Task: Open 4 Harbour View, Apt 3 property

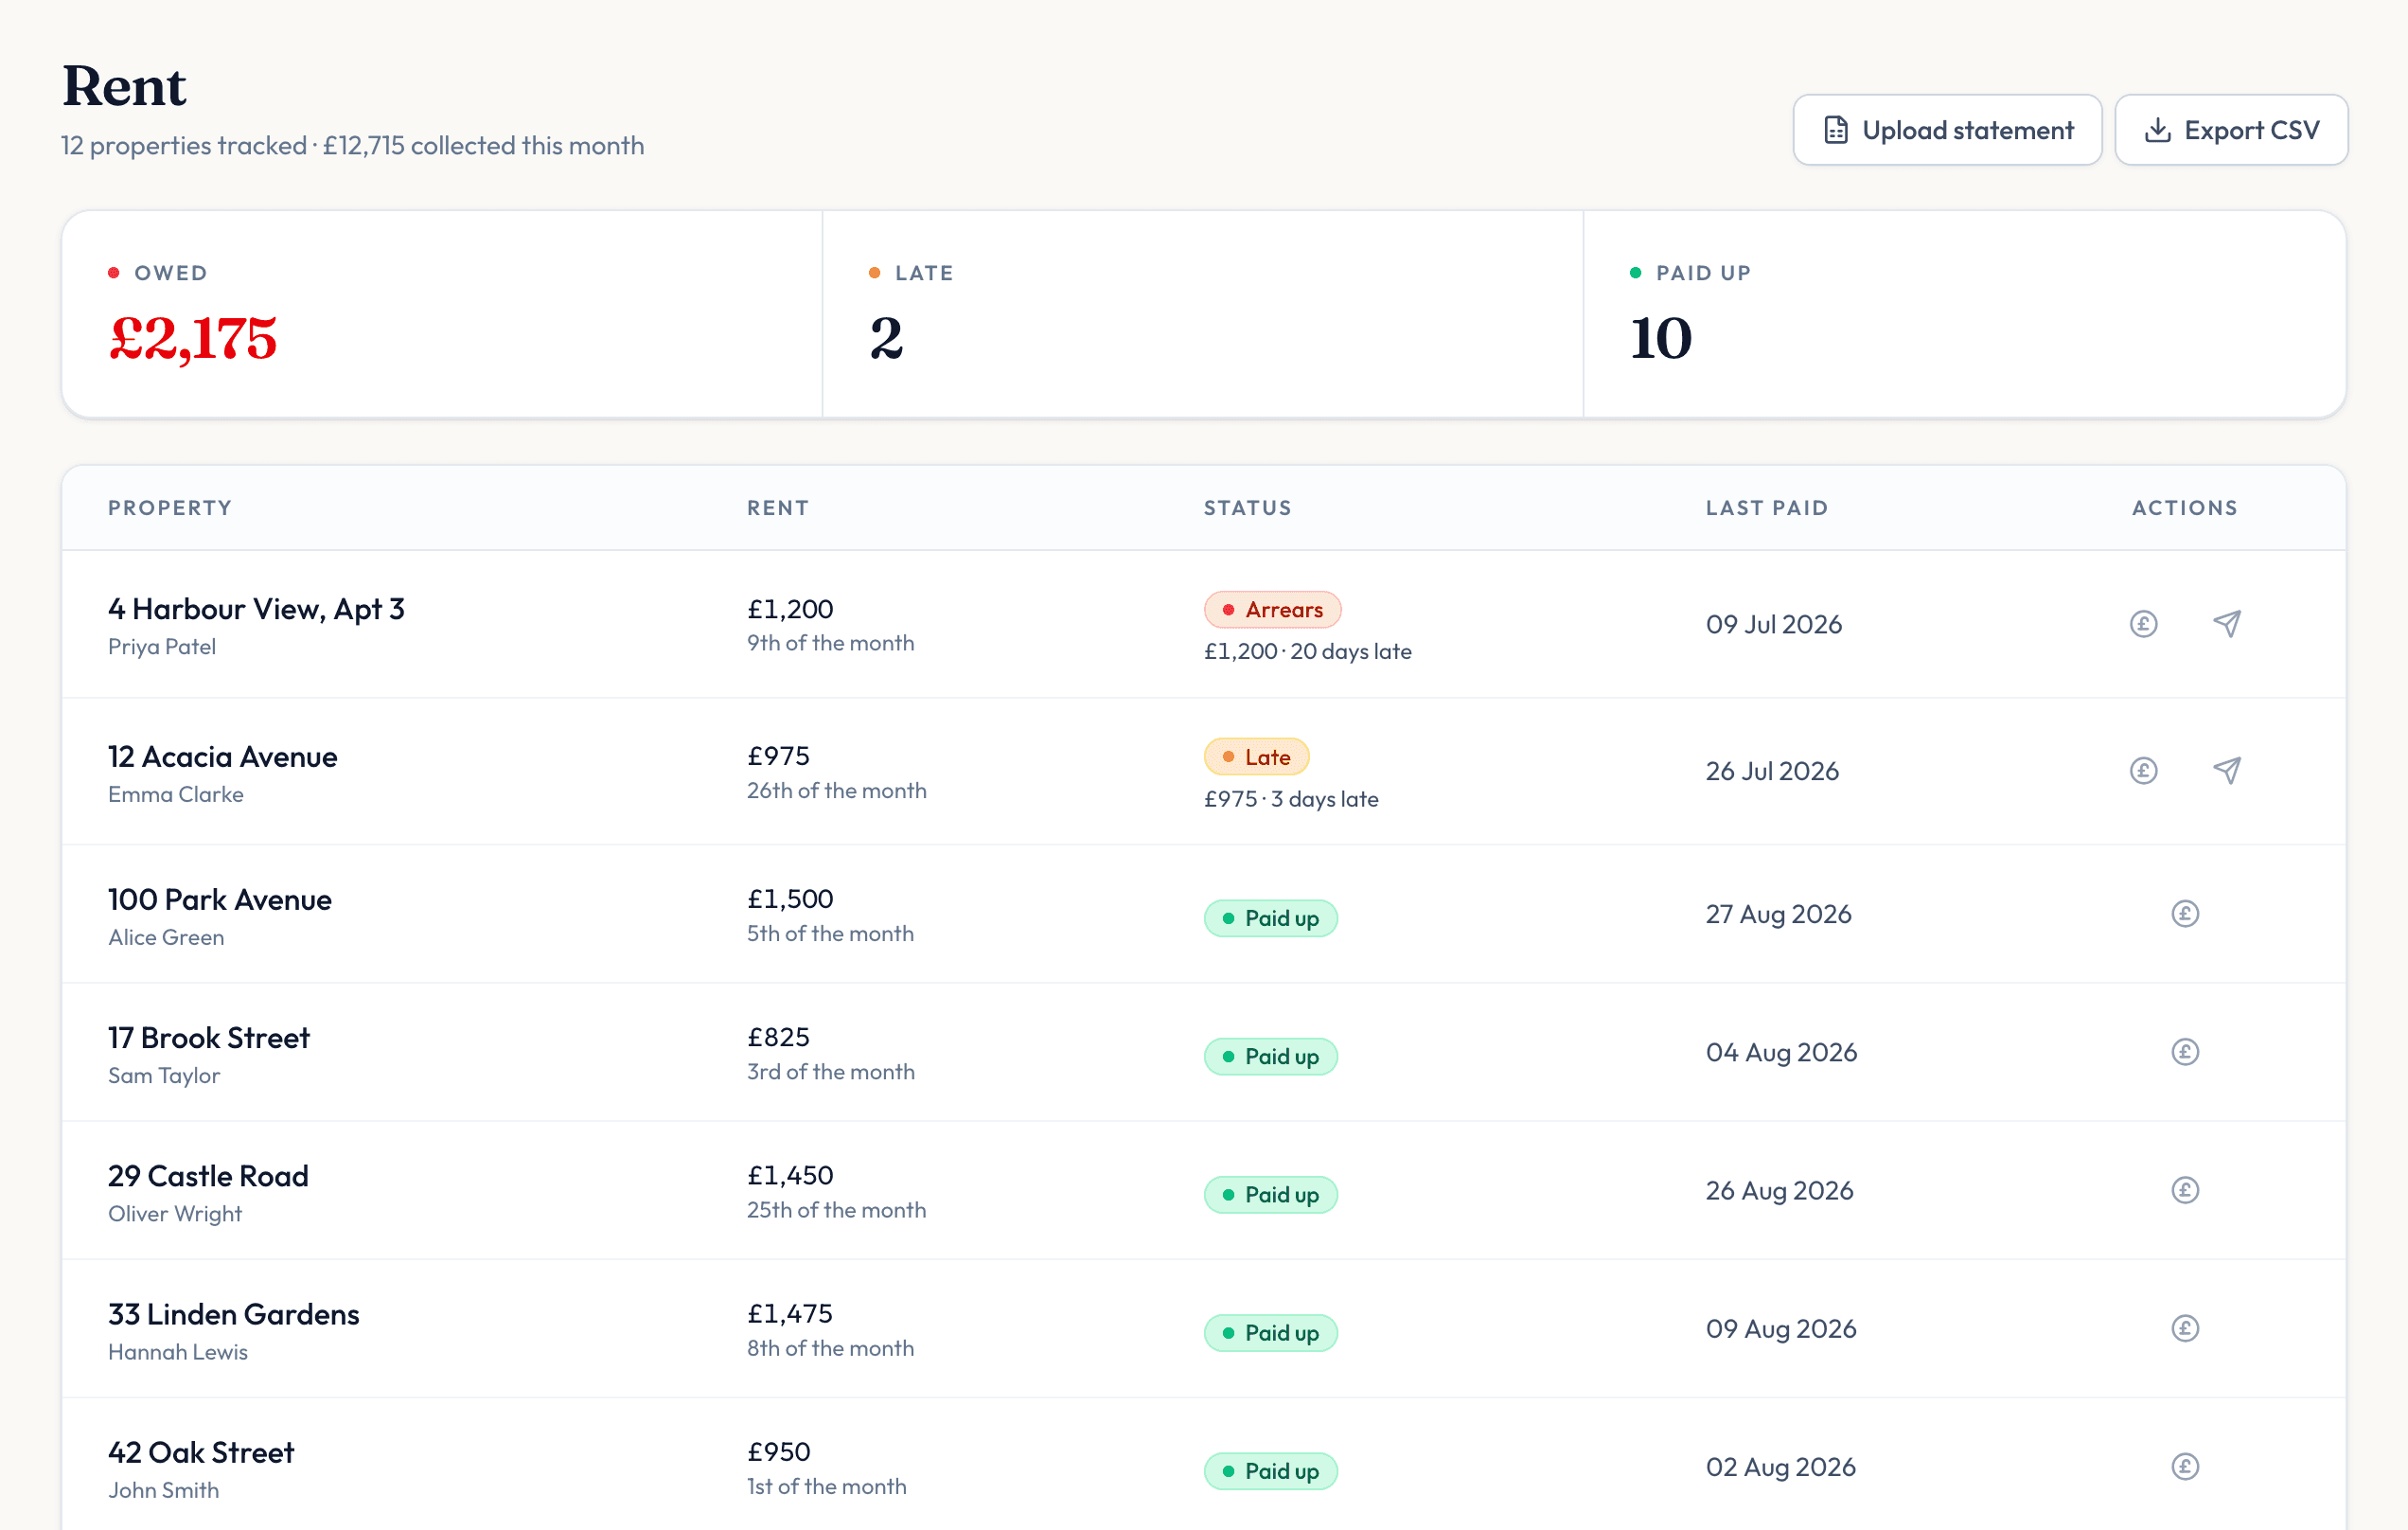Action: point(256,609)
